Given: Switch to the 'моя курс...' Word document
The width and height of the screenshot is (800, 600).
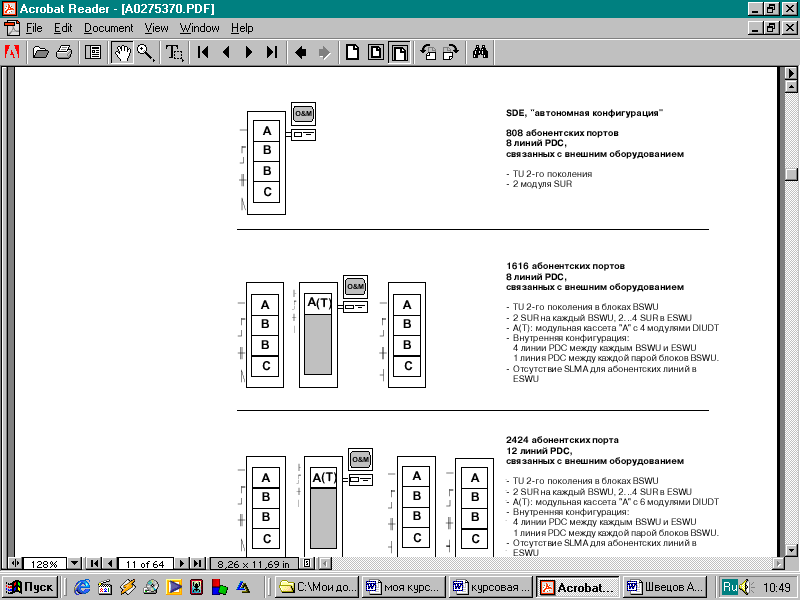Looking at the screenshot, I should click(x=404, y=587).
